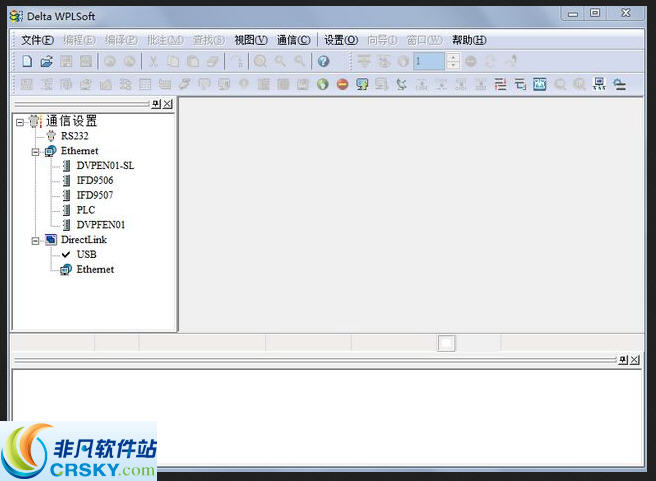Viewport: 656px width, 481px height.
Task: Select the Ethernet group above DVPEN01-SL
Action: coord(79,151)
